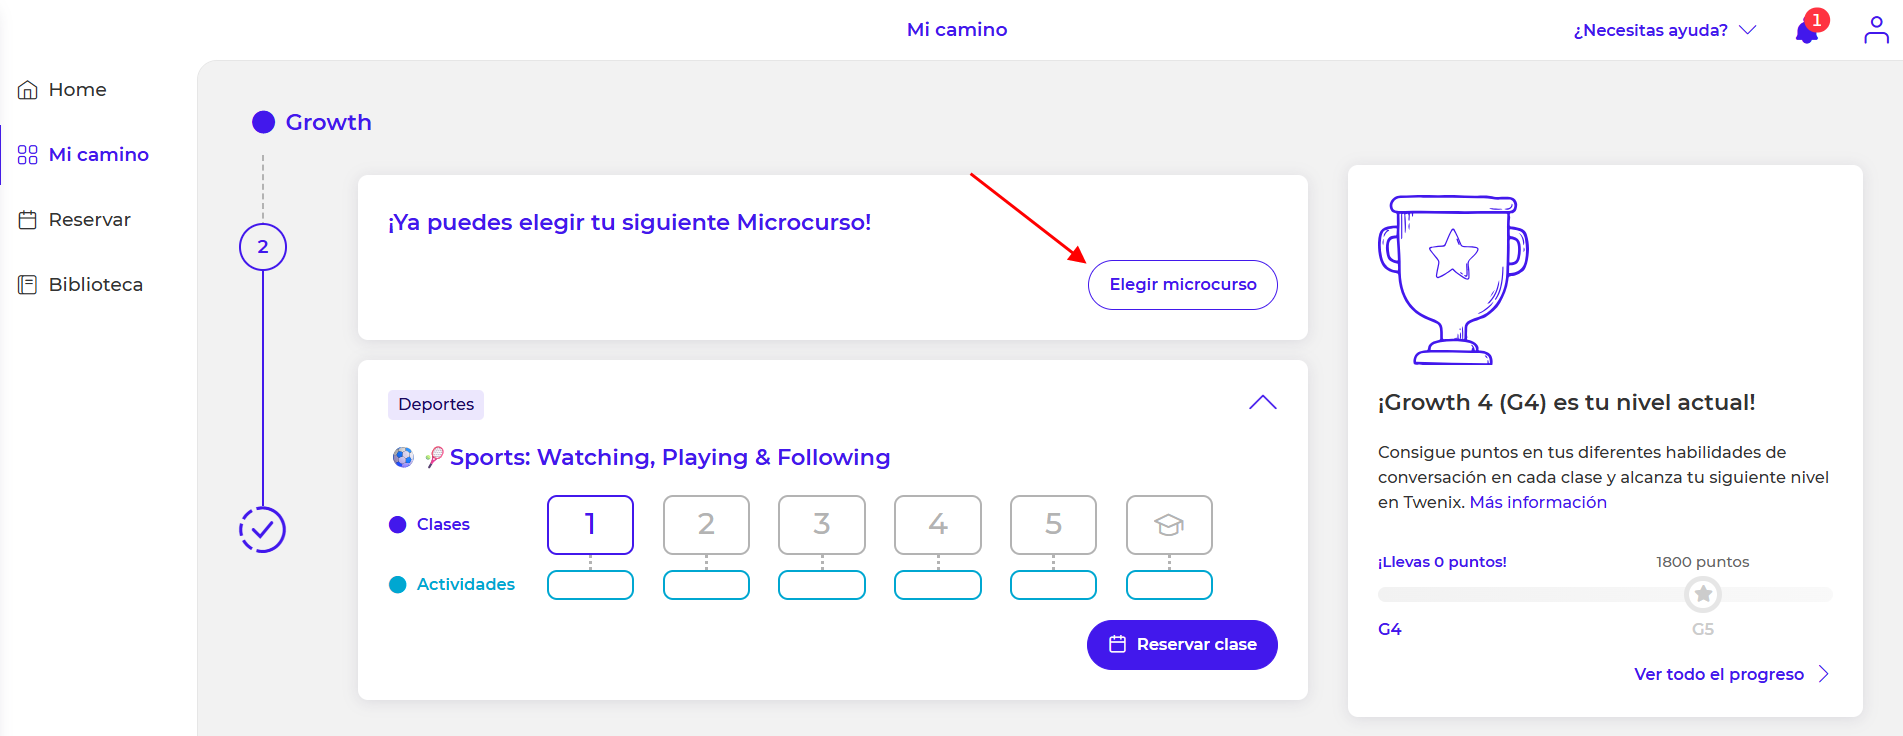Image resolution: width=1903 pixels, height=736 pixels.
Task: Open the notifications bell icon
Action: pyautogui.click(x=1807, y=31)
